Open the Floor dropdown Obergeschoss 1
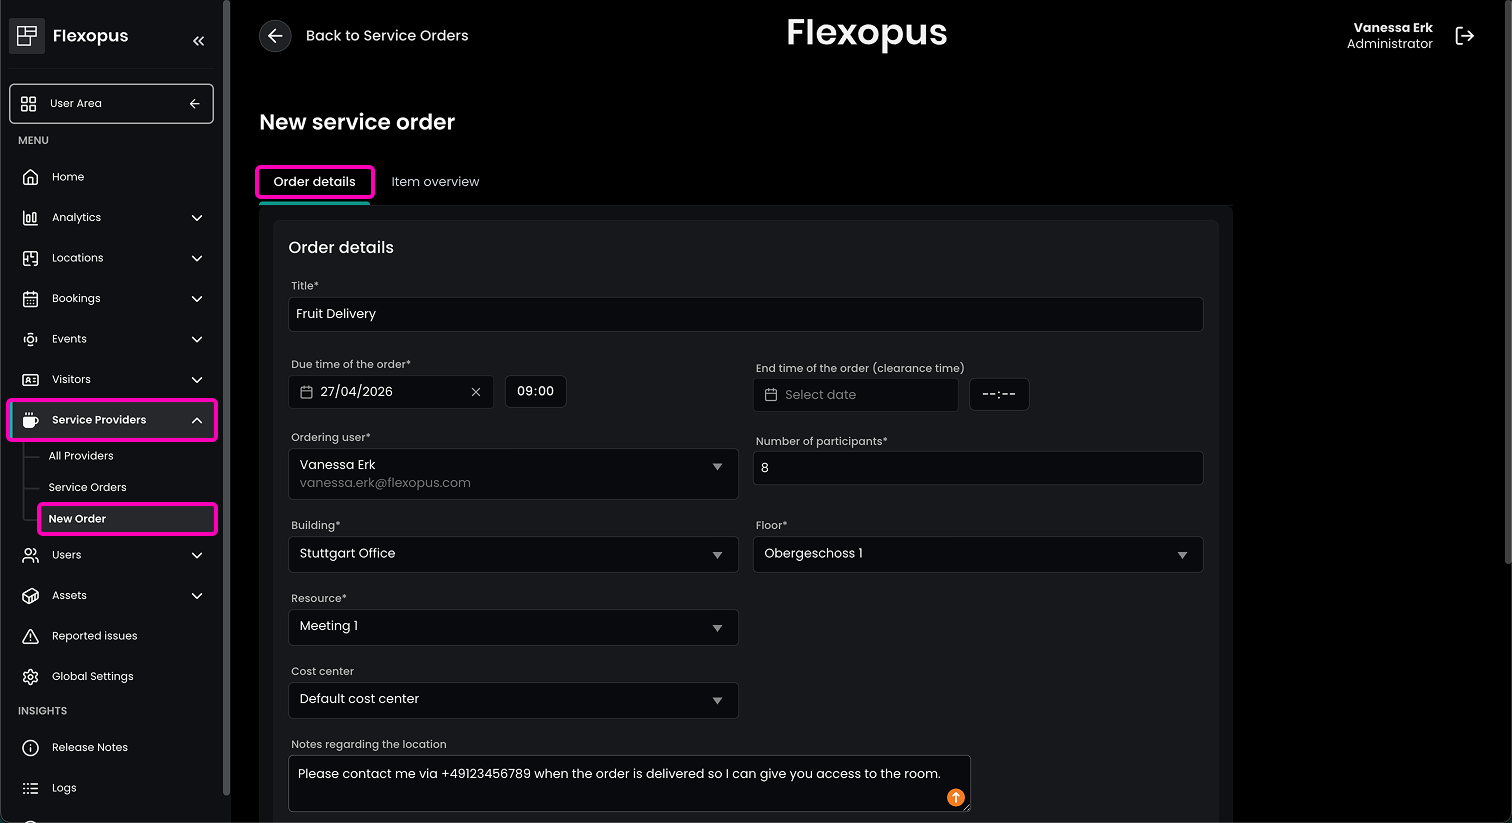The image size is (1512, 823). click(x=977, y=554)
